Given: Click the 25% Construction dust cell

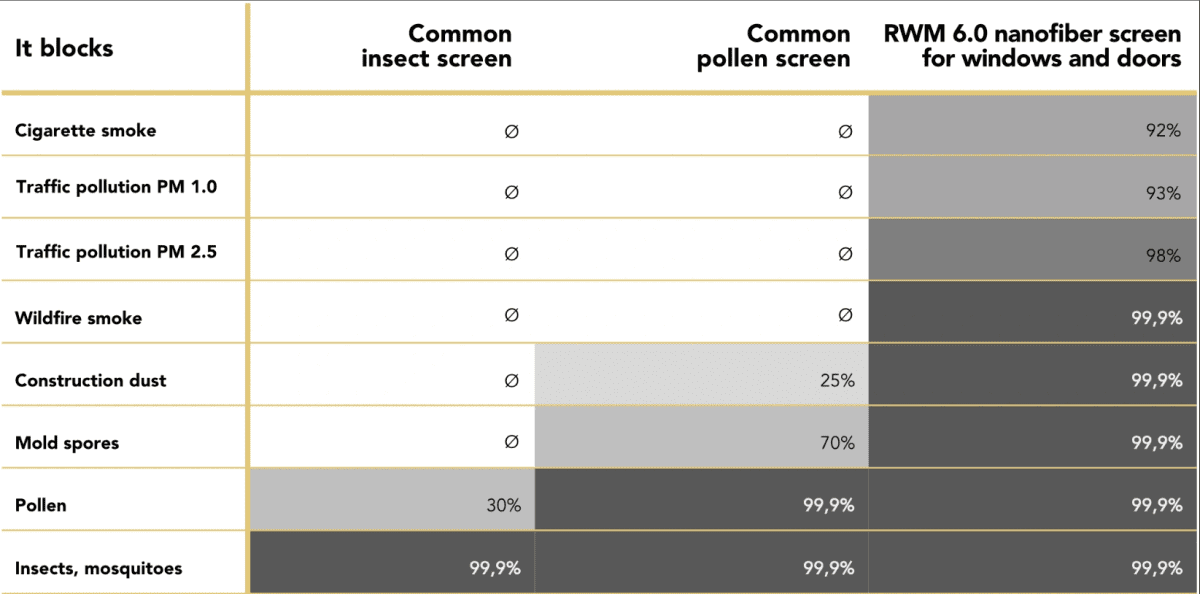Looking at the screenshot, I should pos(837,380).
